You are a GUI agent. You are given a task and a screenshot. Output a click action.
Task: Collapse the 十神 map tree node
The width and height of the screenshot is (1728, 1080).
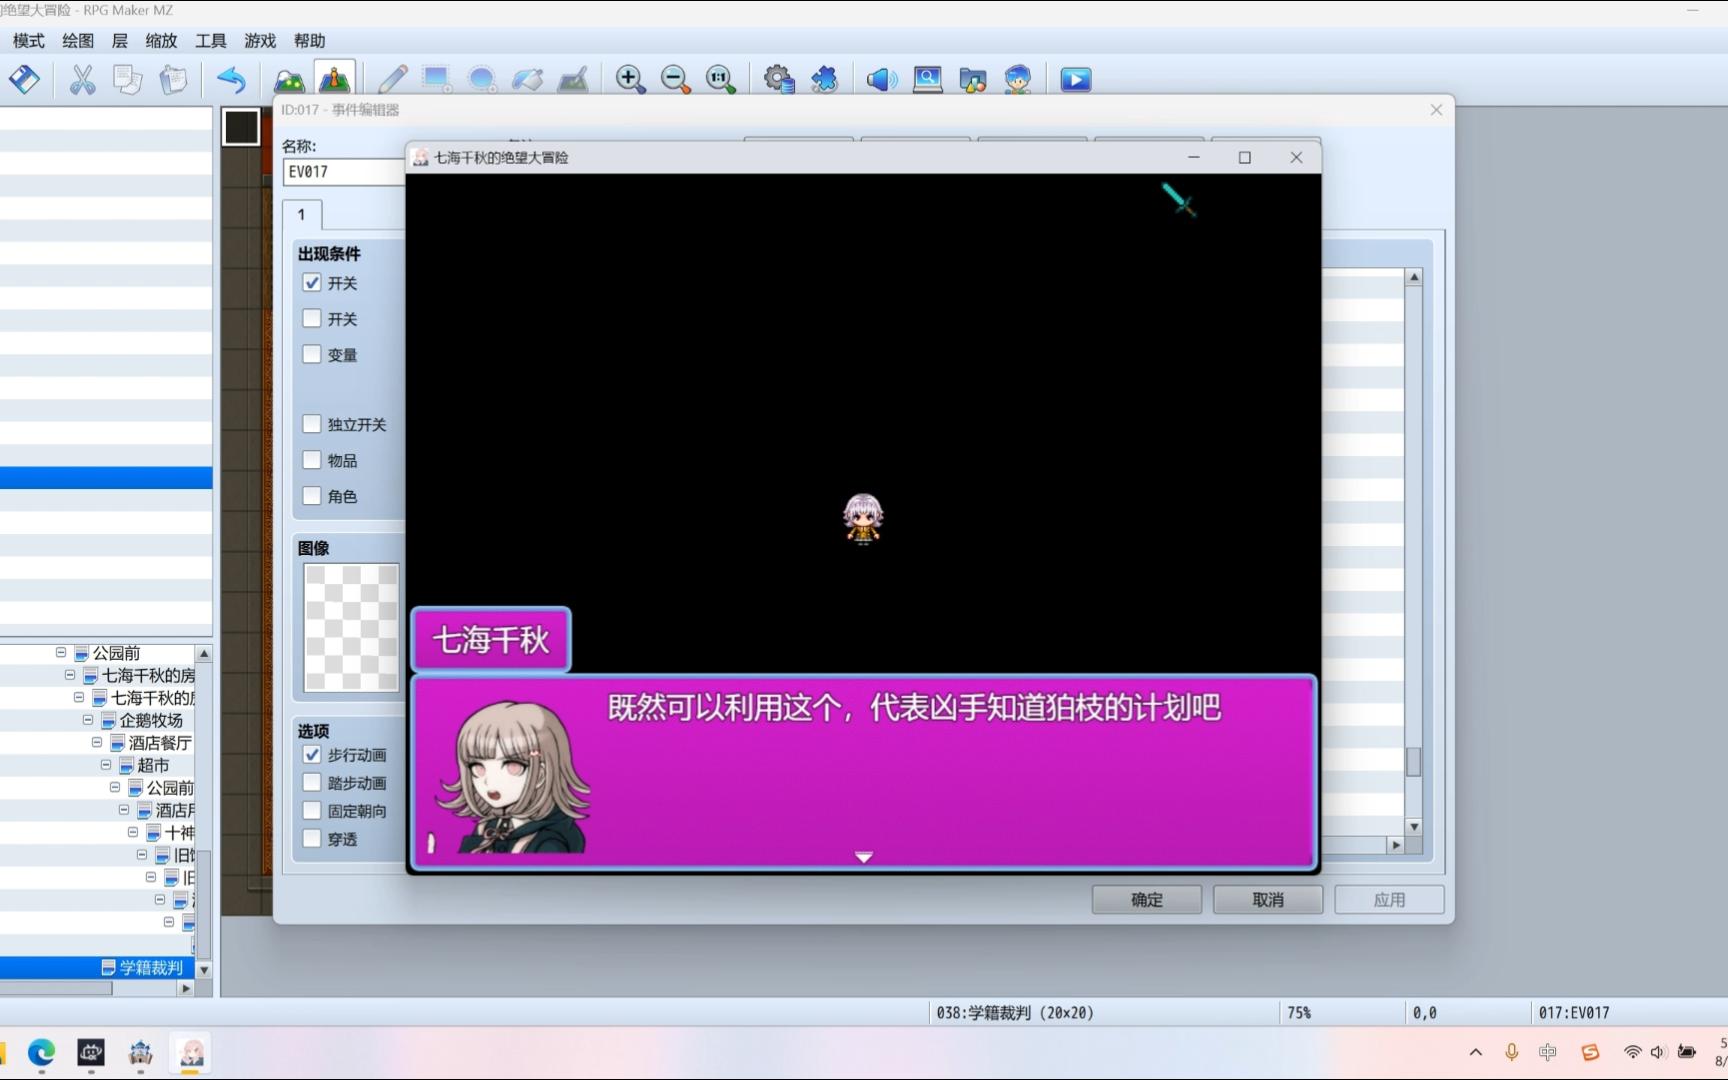coord(133,832)
